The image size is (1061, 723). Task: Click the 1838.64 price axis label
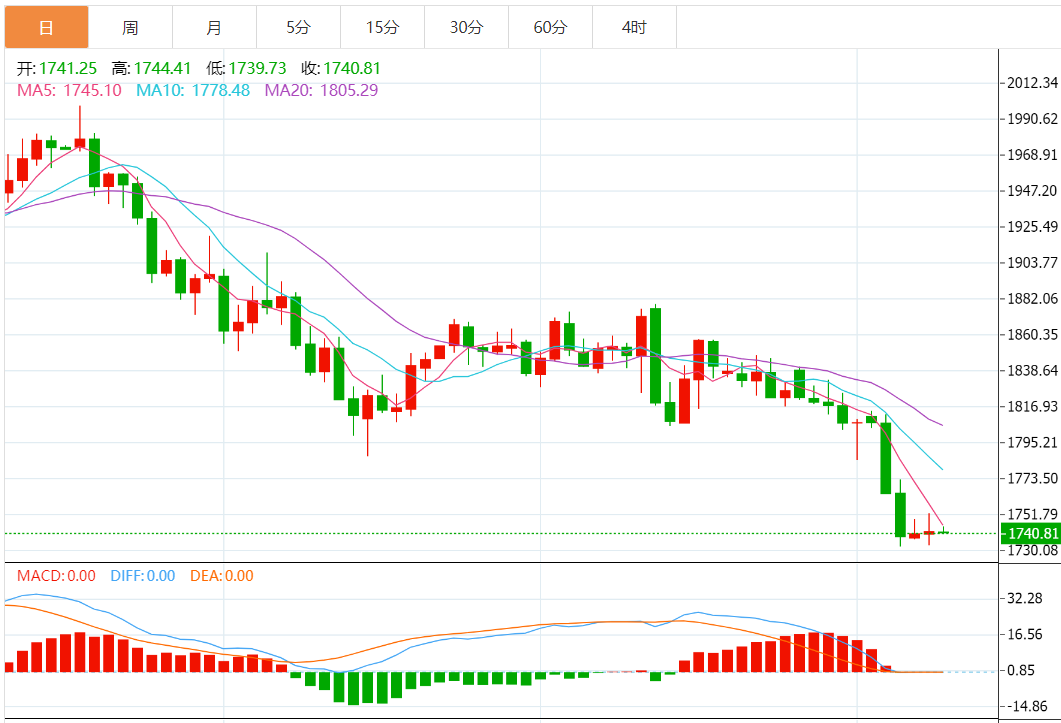click(1033, 370)
